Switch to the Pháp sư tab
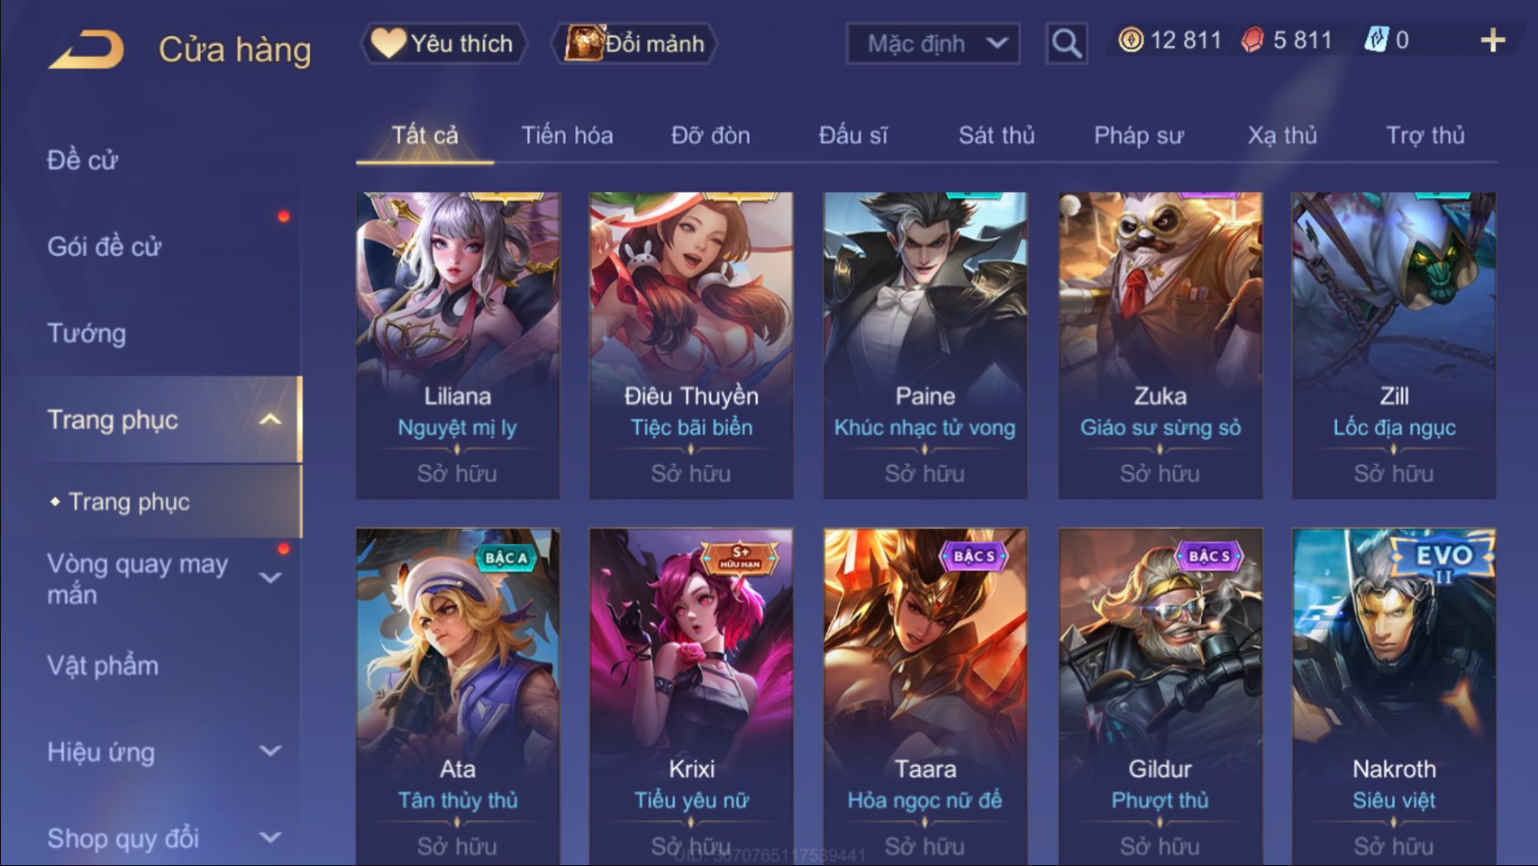 coord(1138,135)
